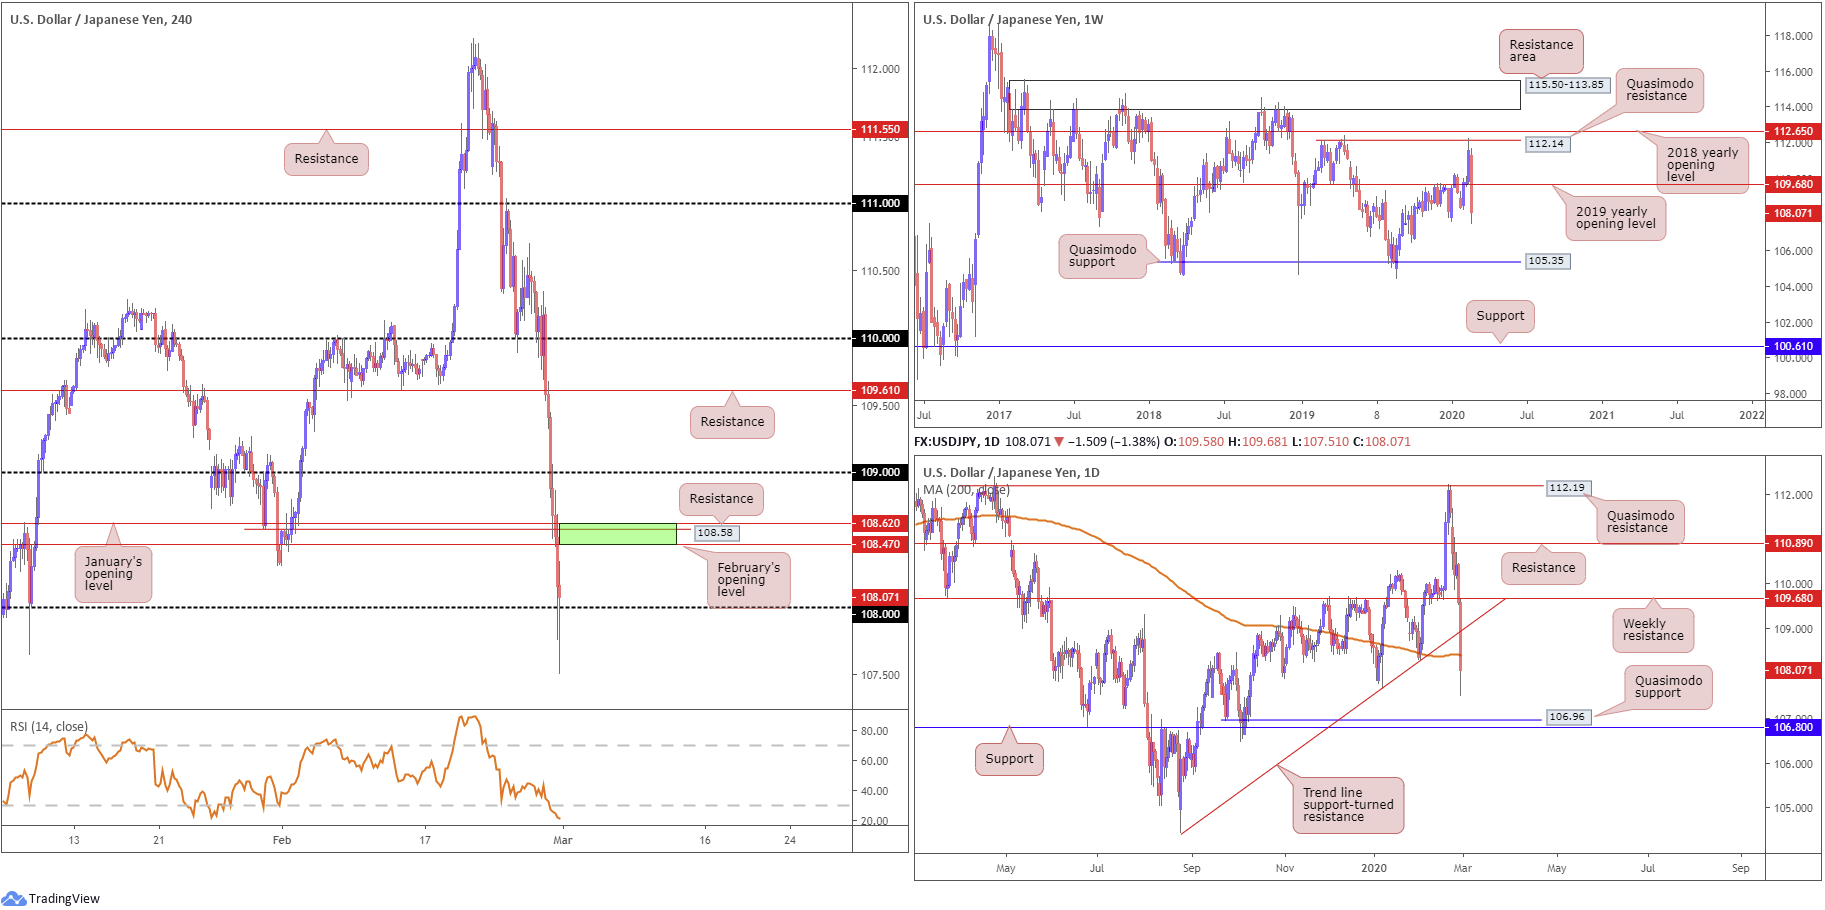Click the 118.000 level on weekly price scale
The width and height of the screenshot is (1825, 910).
tap(1793, 36)
